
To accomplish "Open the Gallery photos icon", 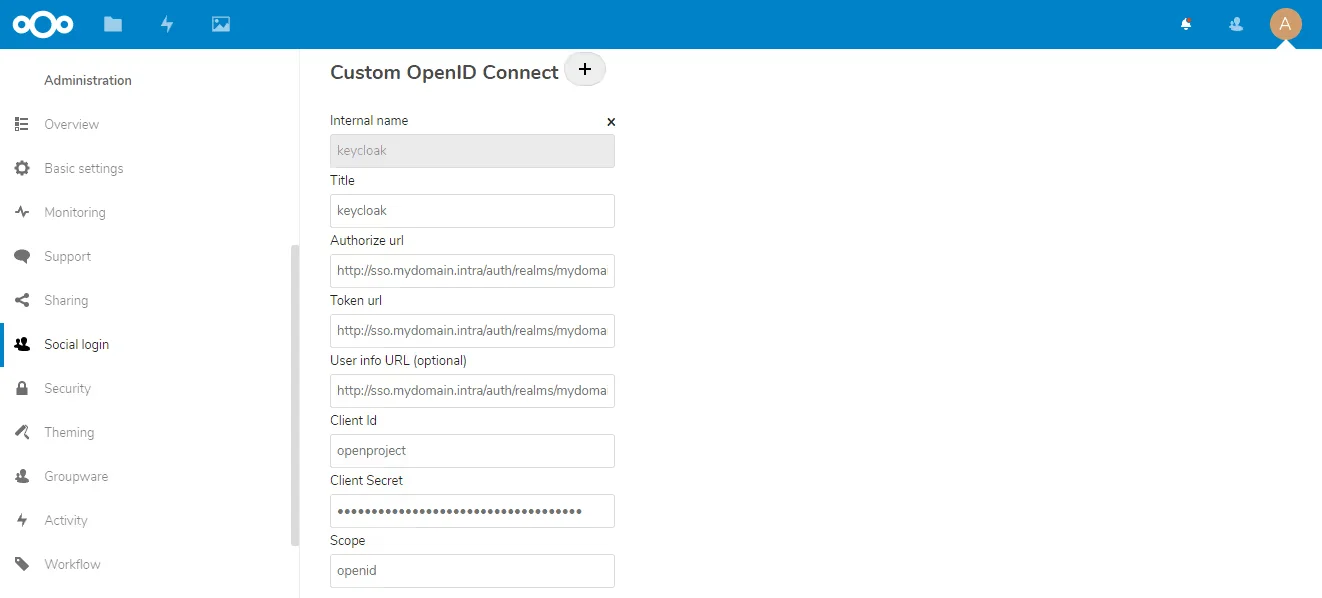I will (221, 24).
